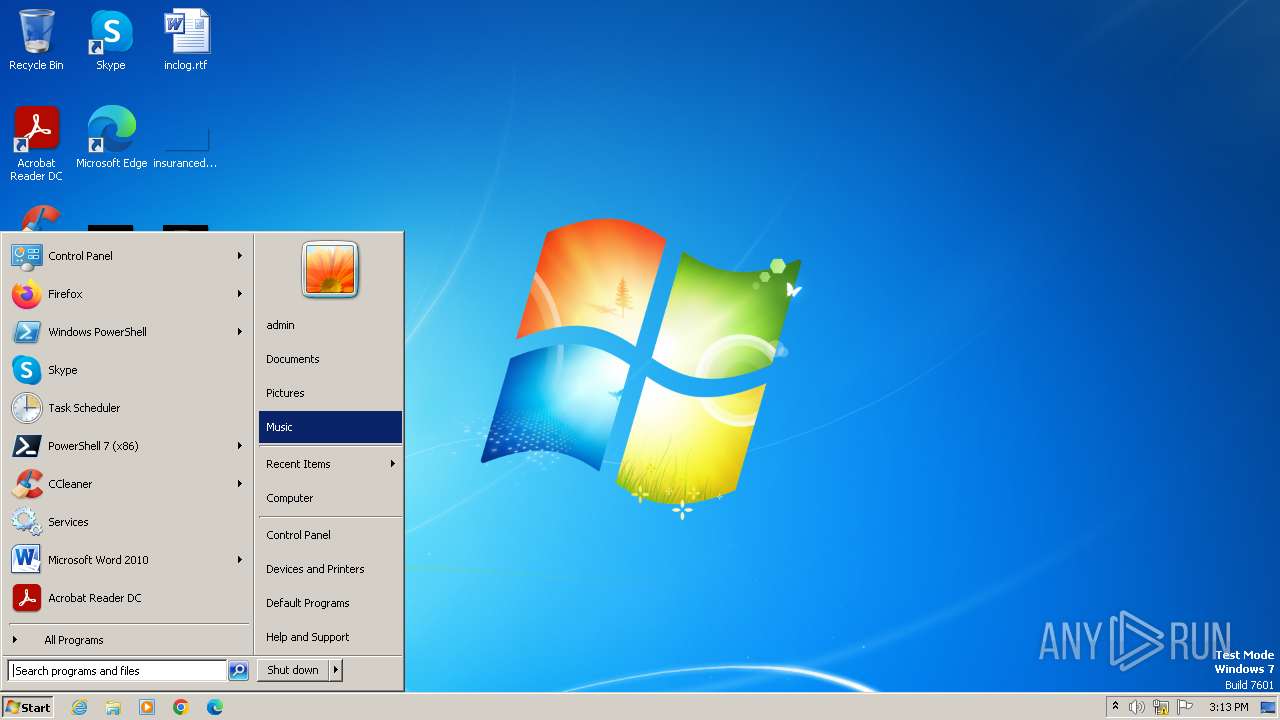This screenshot has height=720, width=1280.
Task: Expand the Firefox jump list arrow
Action: point(240,294)
